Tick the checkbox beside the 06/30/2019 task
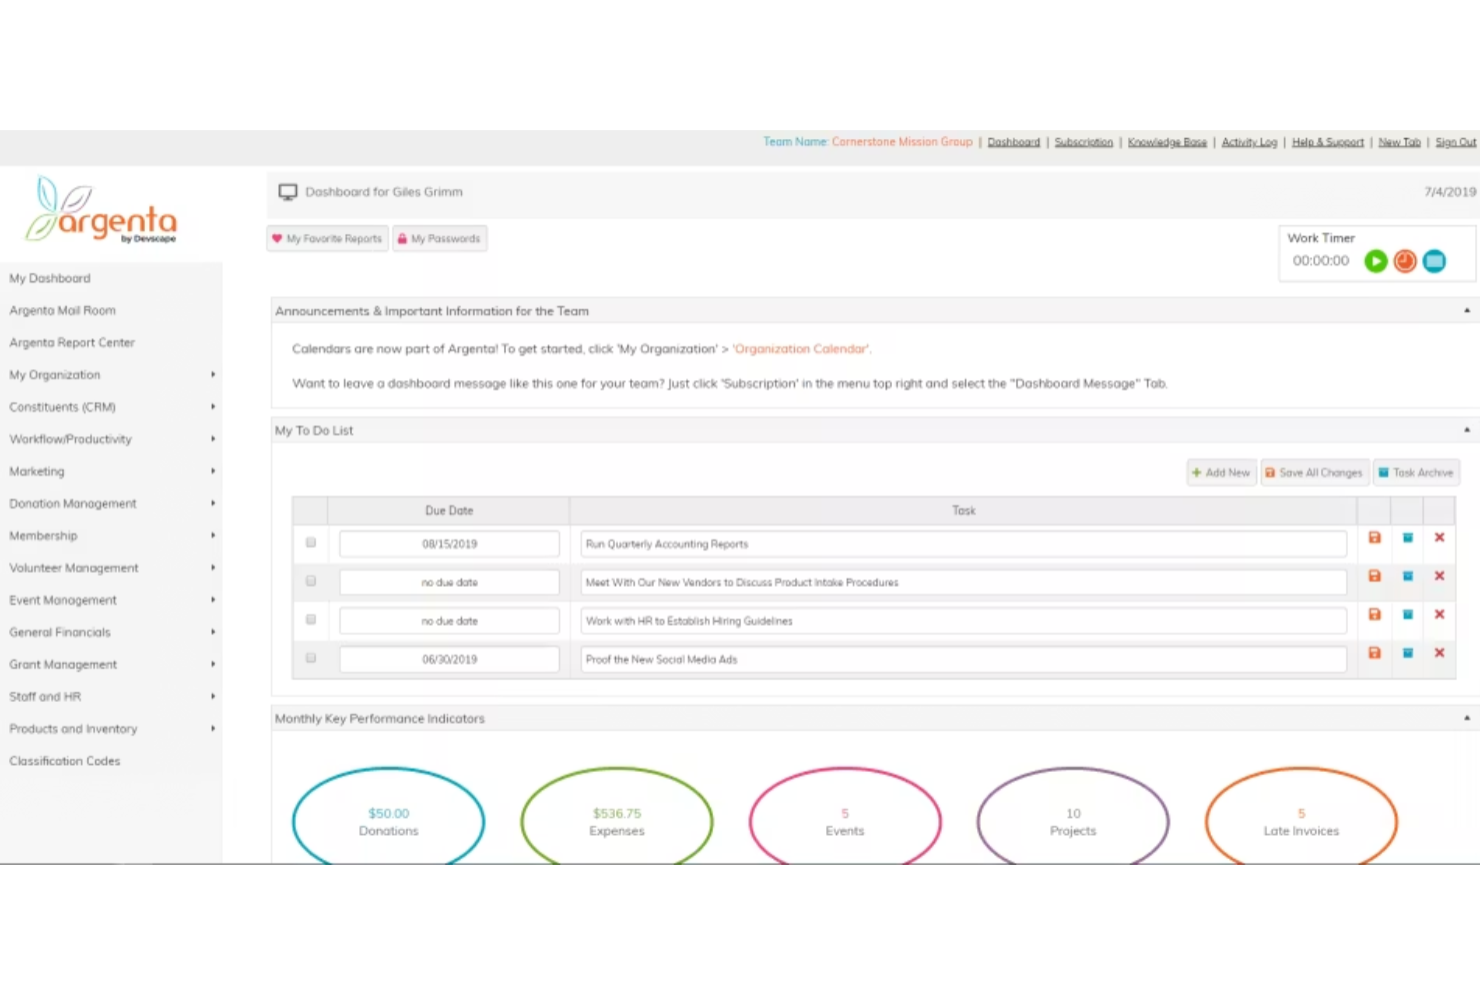The image size is (1480, 987). tap(310, 657)
